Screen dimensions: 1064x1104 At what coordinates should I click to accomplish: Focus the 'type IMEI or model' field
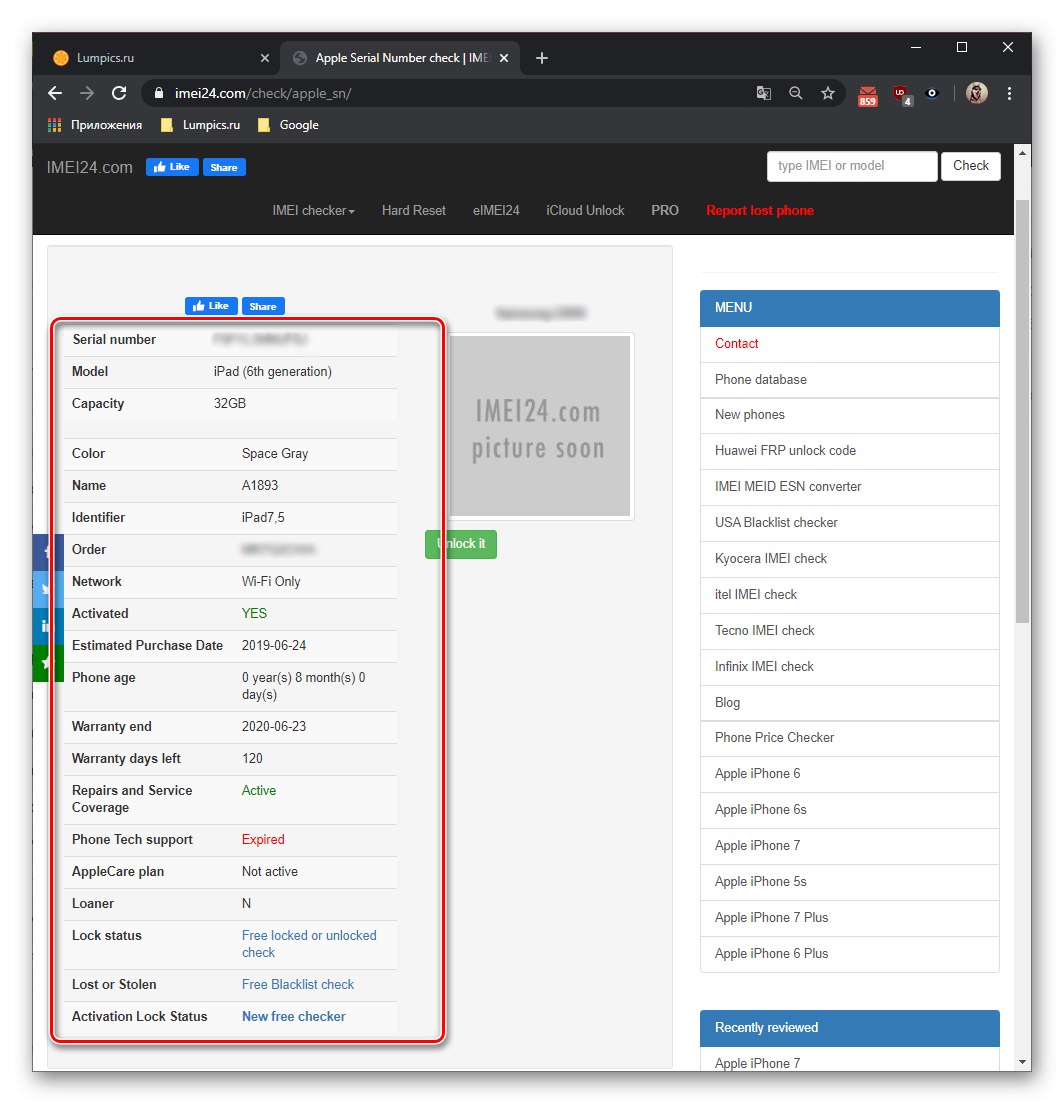(x=852, y=166)
